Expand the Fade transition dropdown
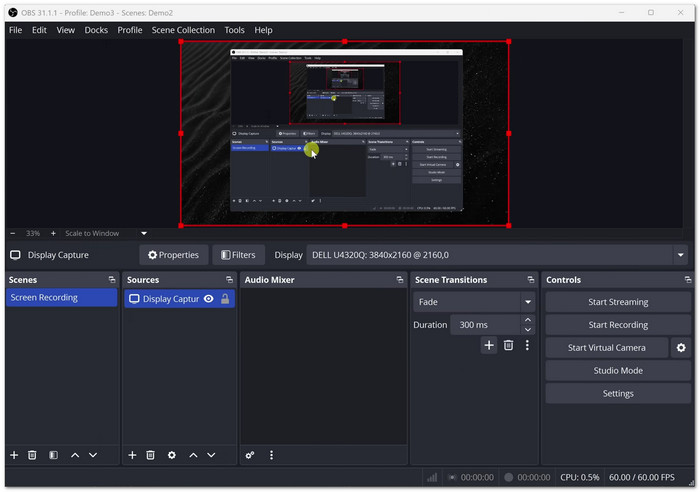The width and height of the screenshot is (700, 492). coord(474,302)
